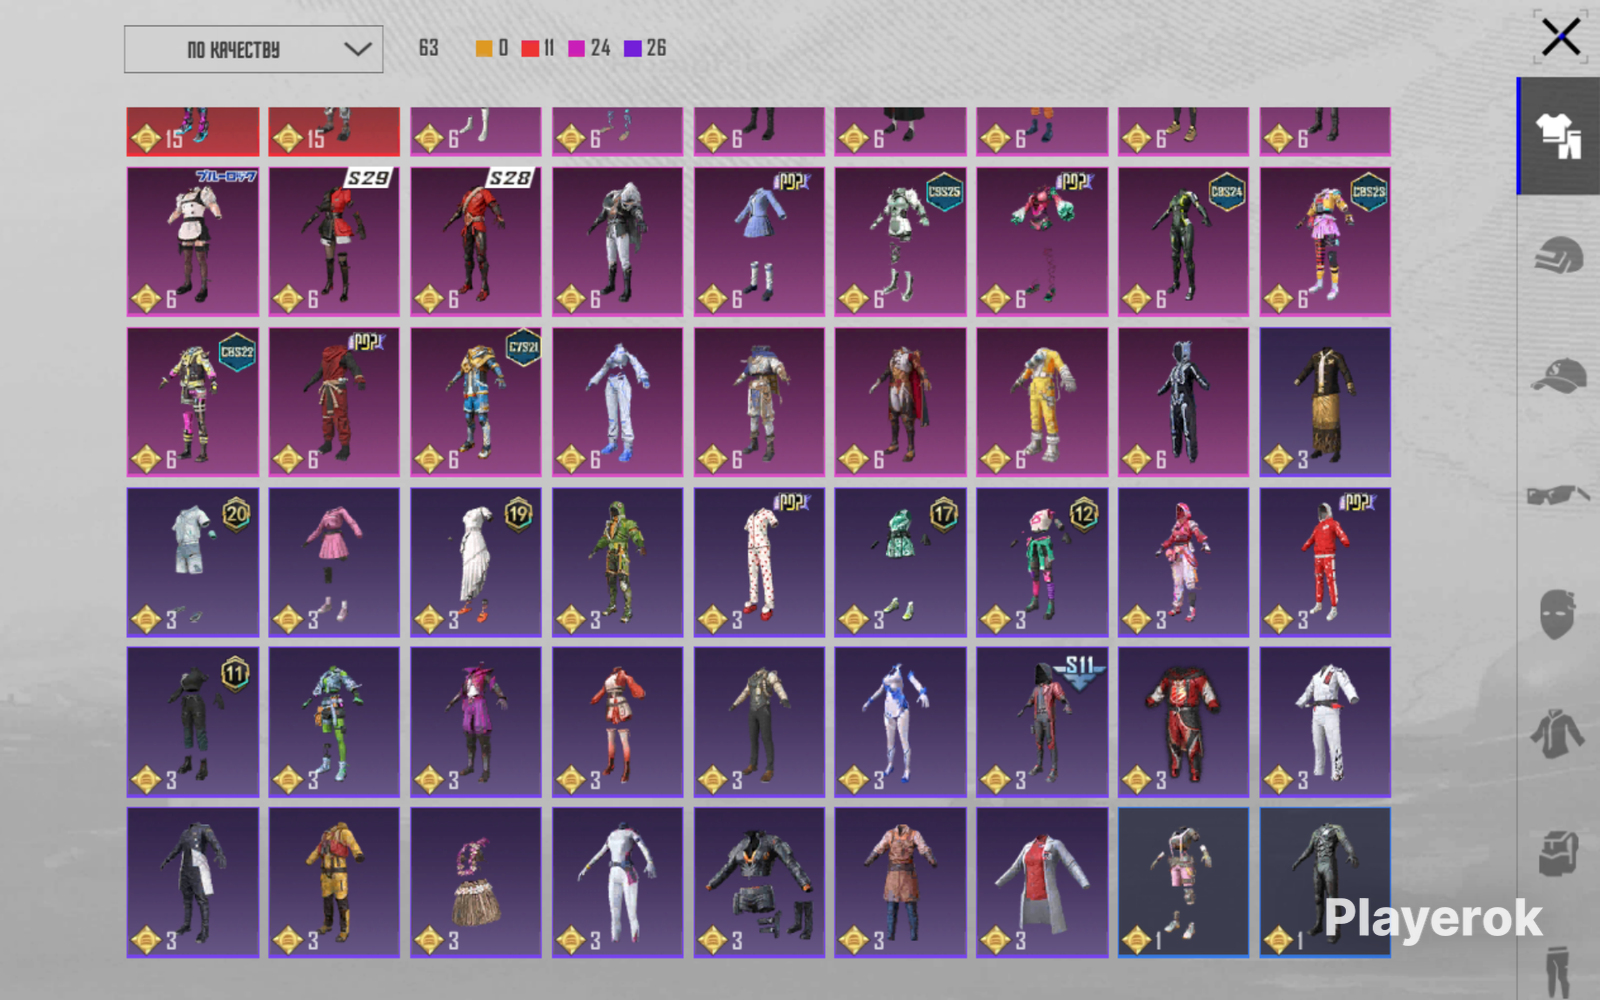Viewport: 1600px width, 1000px height.
Task: Select the CBS22 yellow-pink outfit
Action: pos(193,402)
